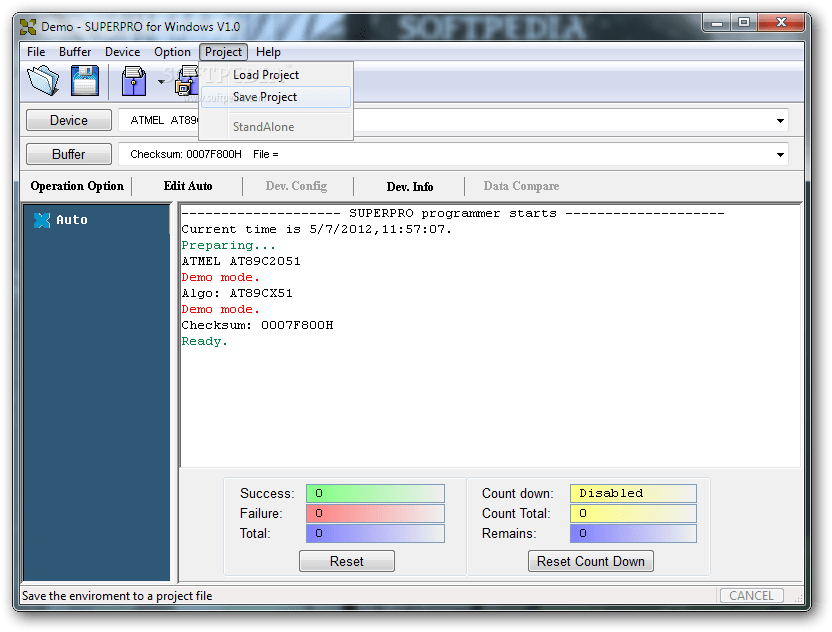Open a file with the folder toolbar icon

tap(42, 80)
